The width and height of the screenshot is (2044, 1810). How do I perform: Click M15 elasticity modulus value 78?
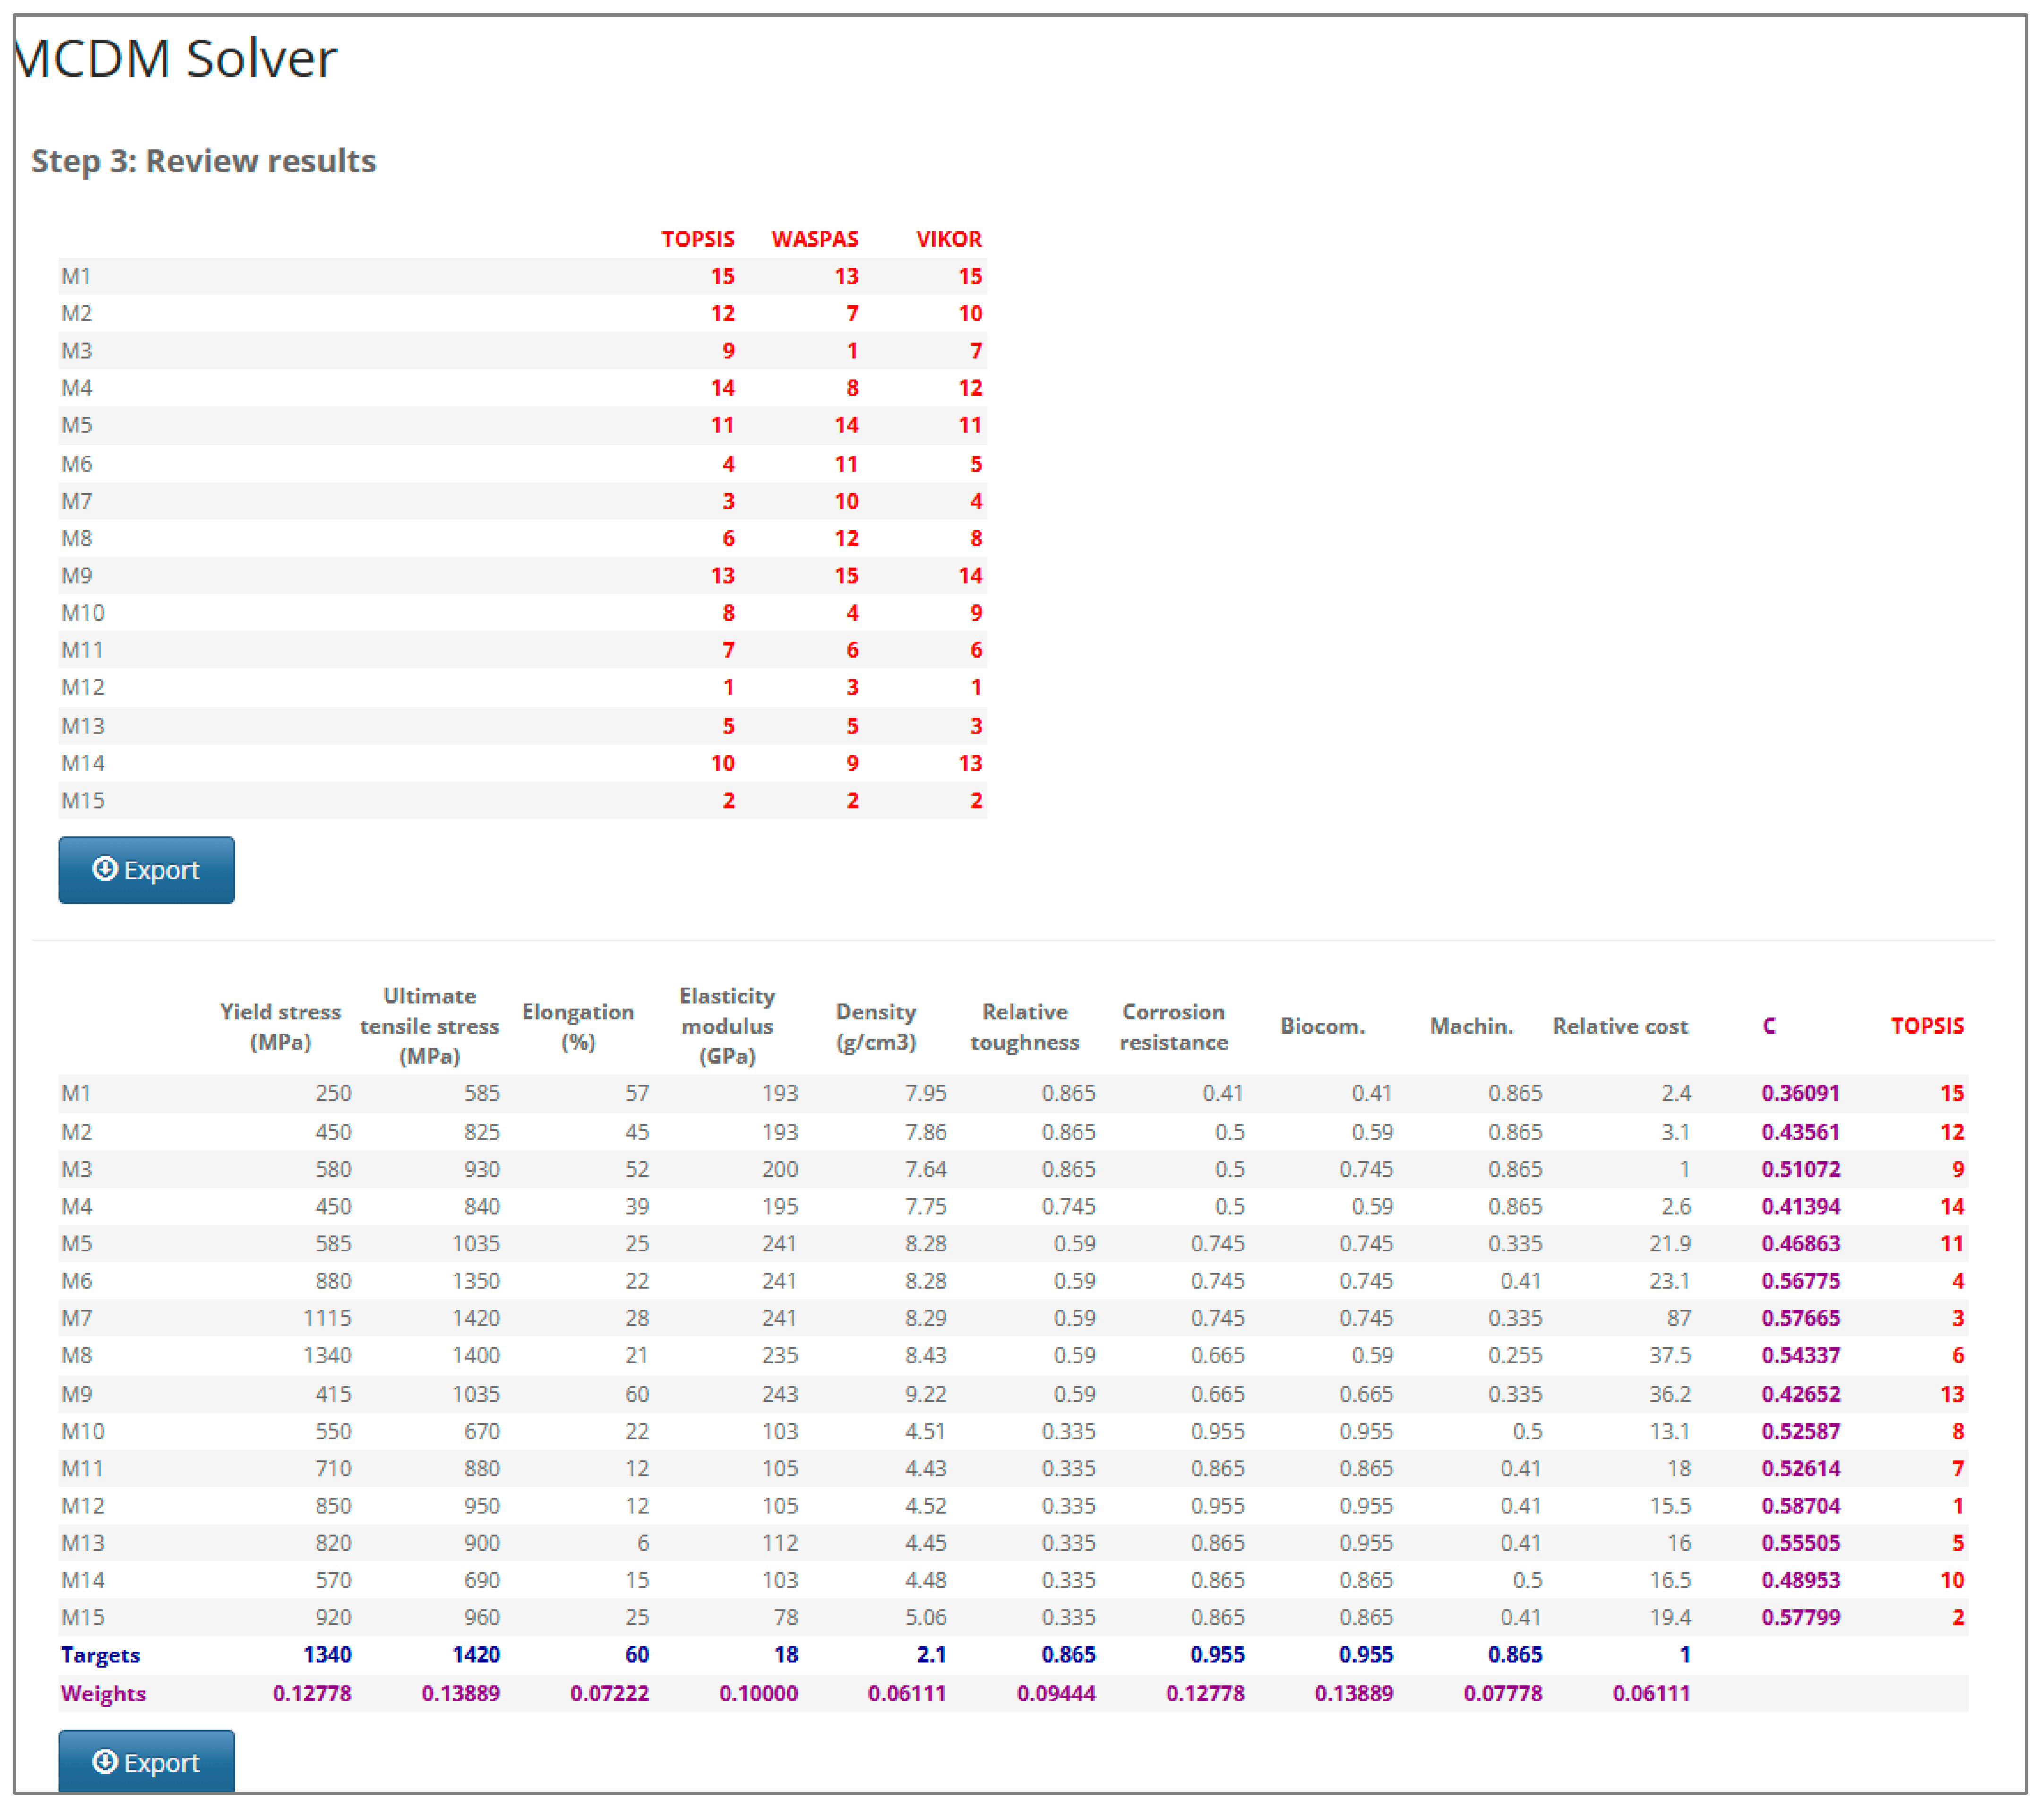[x=786, y=1618]
